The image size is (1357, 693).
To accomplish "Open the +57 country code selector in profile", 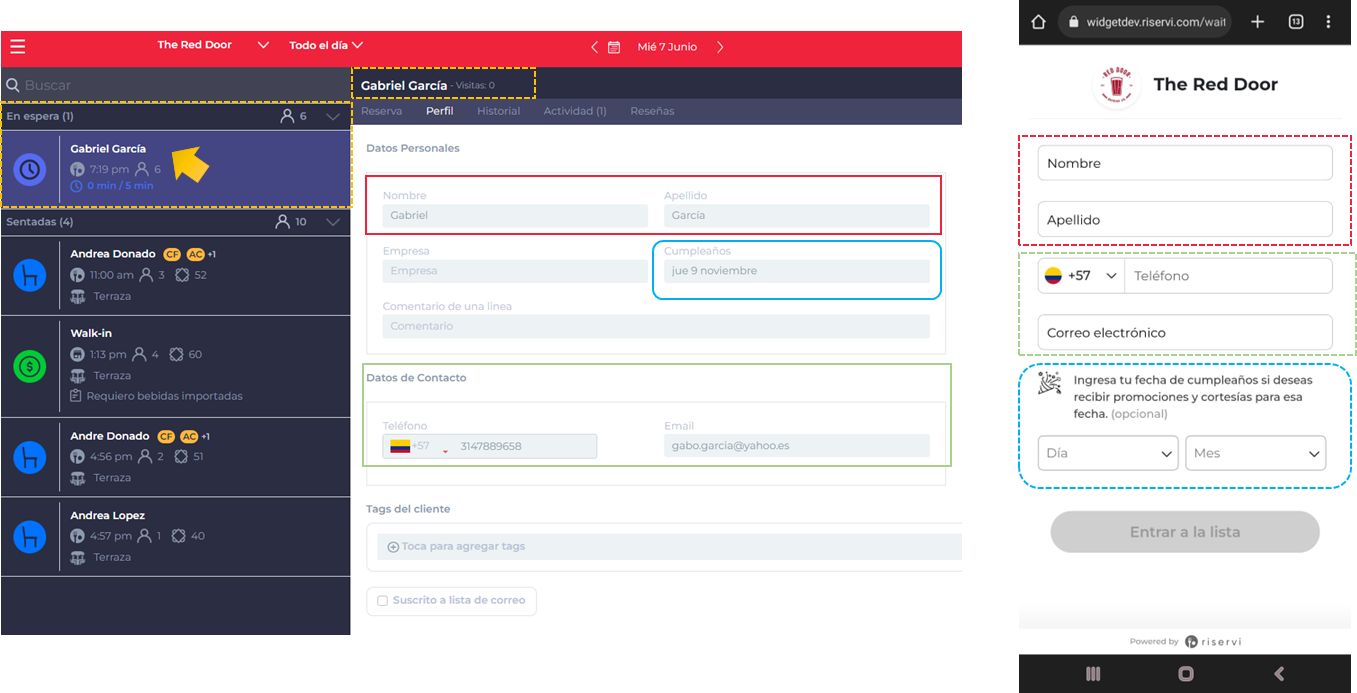I will click(x=418, y=446).
